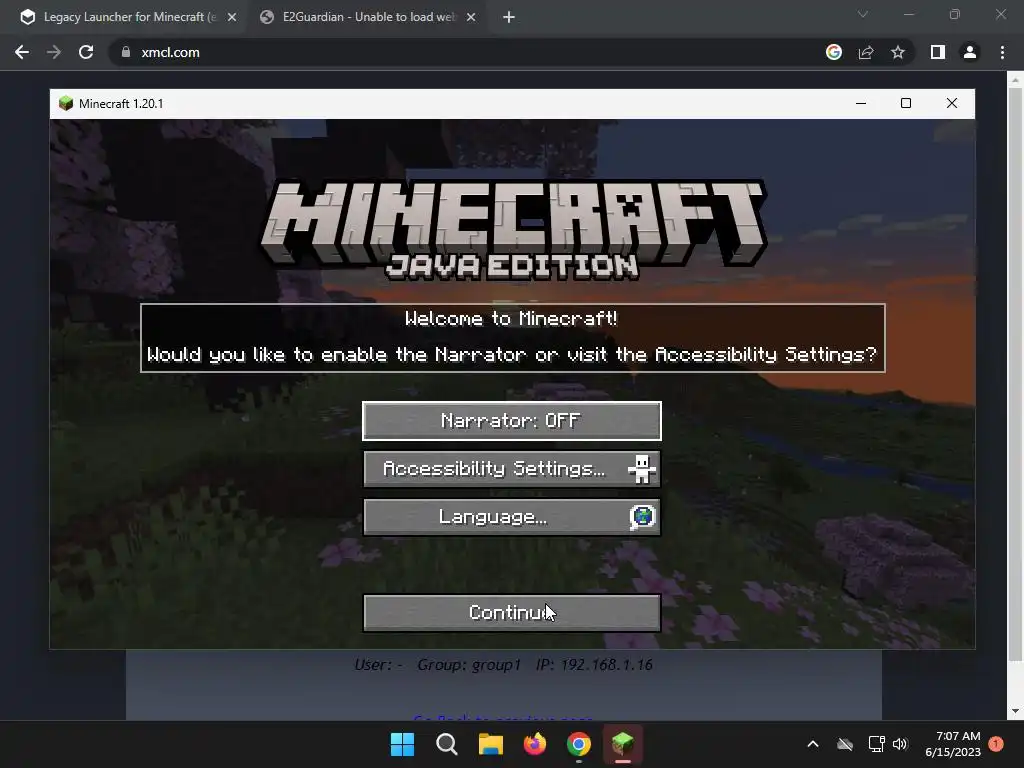The width and height of the screenshot is (1024, 768).
Task: Close the E2Guardian tab
Action: (x=471, y=17)
